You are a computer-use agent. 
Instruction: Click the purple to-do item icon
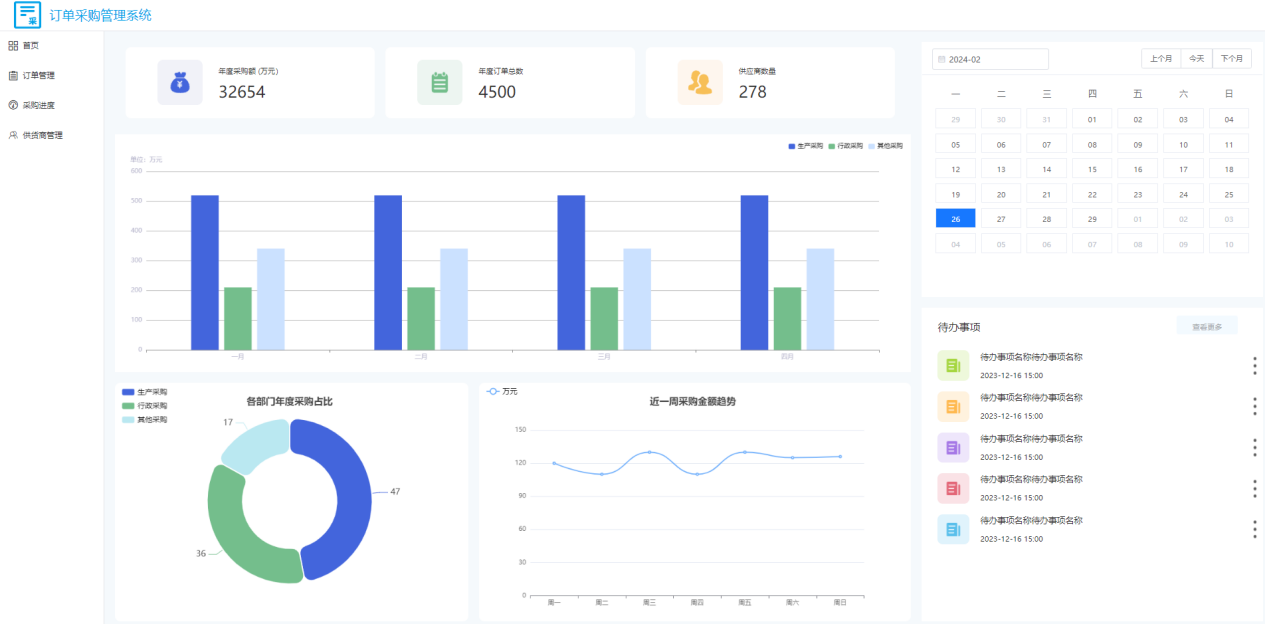(x=953, y=447)
